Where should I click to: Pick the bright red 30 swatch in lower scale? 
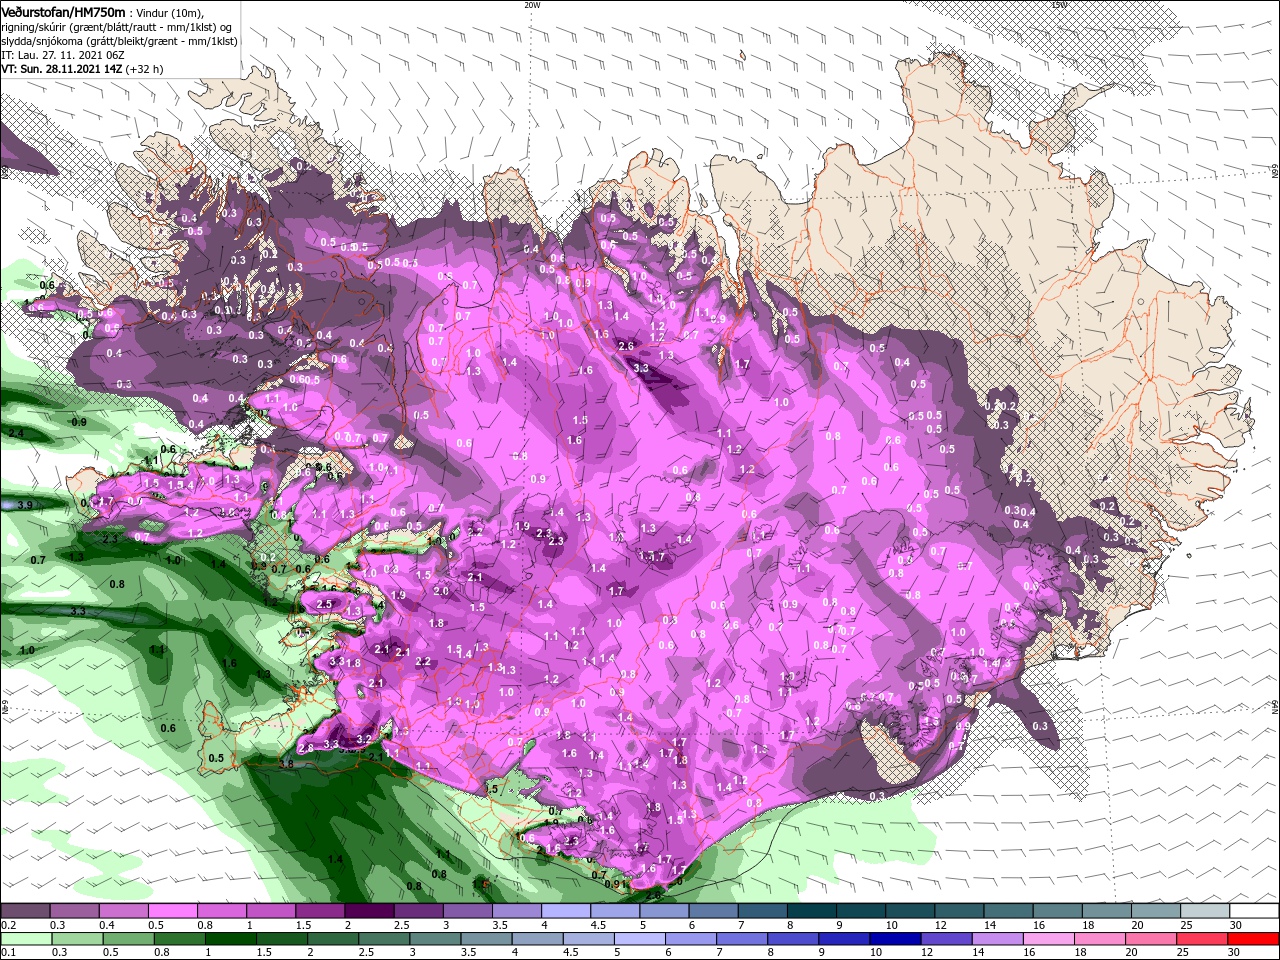[1254, 939]
